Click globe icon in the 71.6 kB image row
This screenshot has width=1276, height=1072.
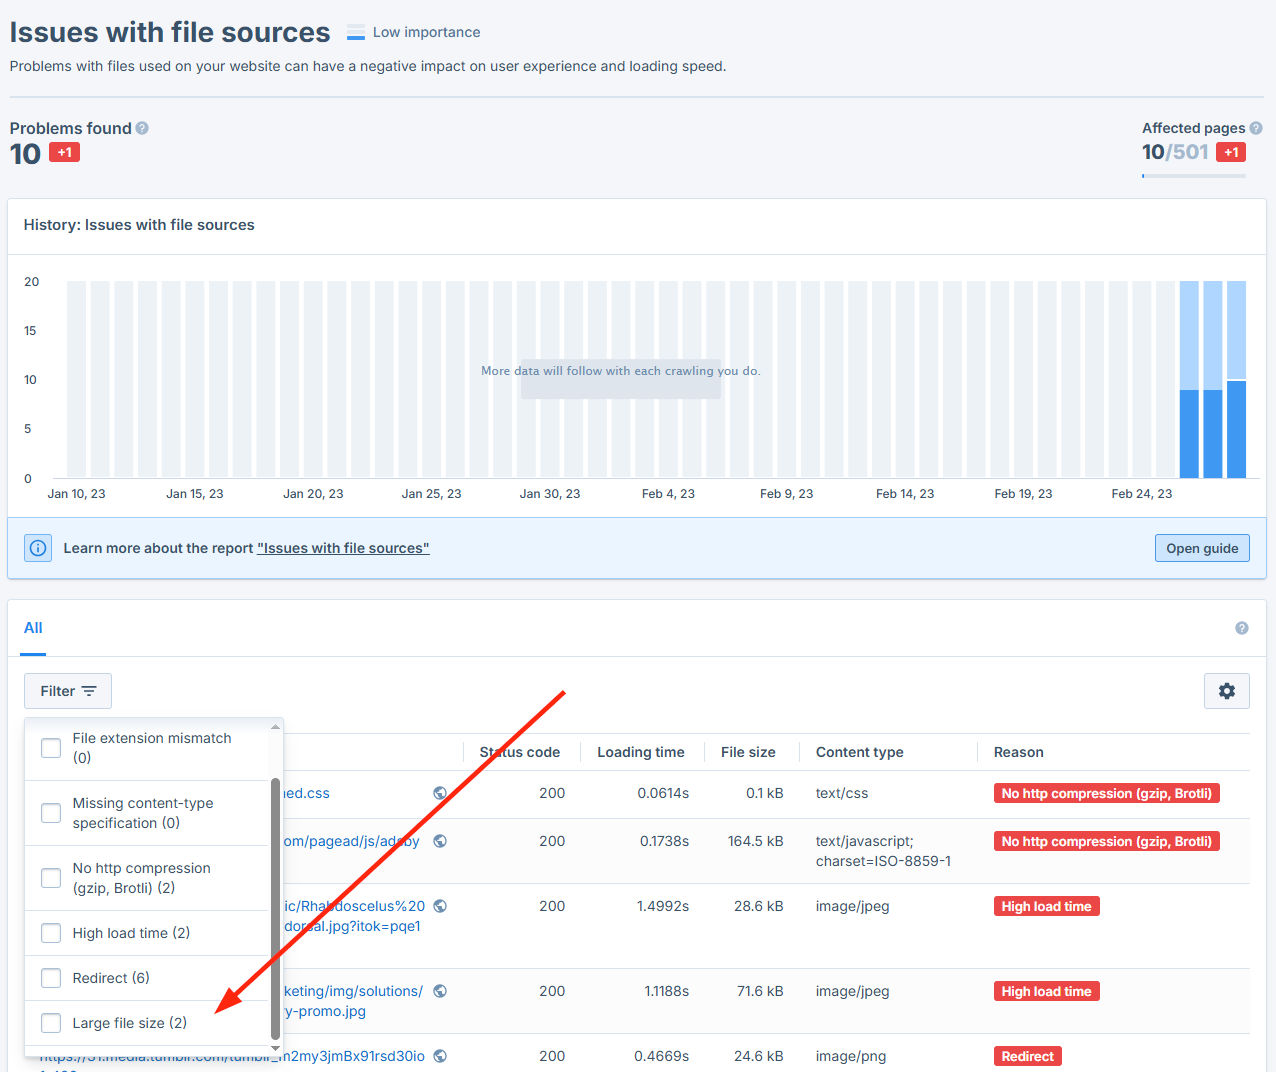[440, 991]
